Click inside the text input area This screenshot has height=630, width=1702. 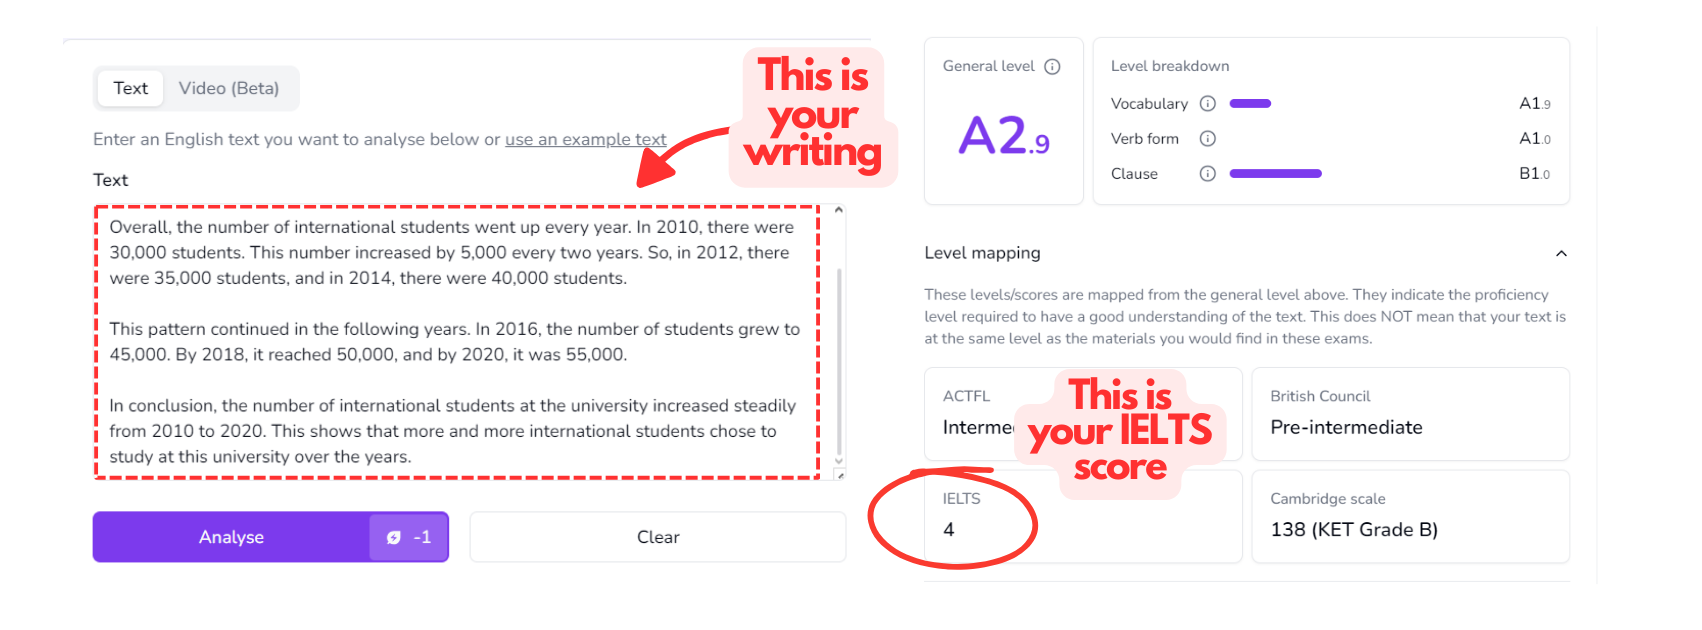450,340
